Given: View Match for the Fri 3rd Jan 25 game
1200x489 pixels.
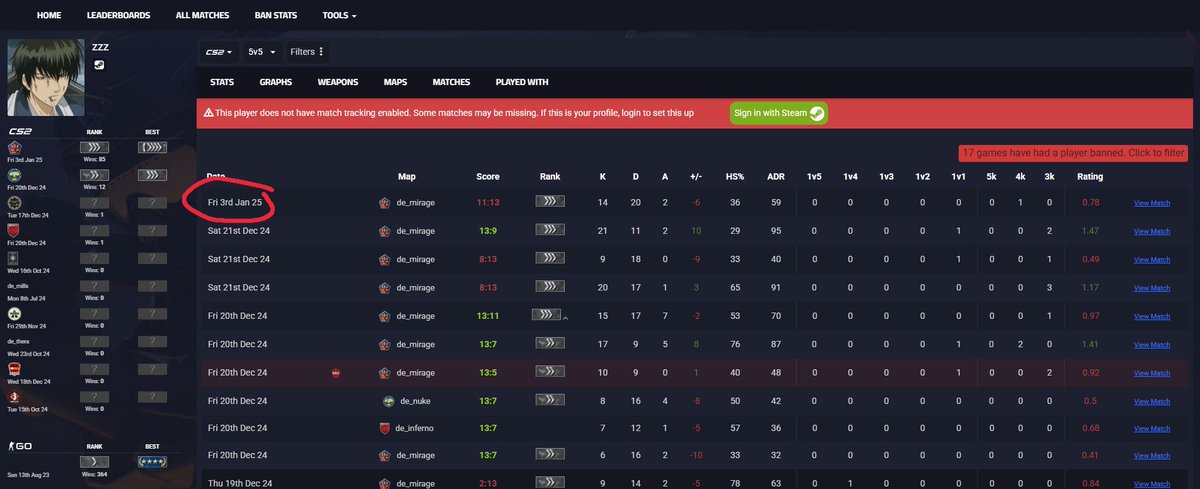Looking at the screenshot, I should point(1151,203).
